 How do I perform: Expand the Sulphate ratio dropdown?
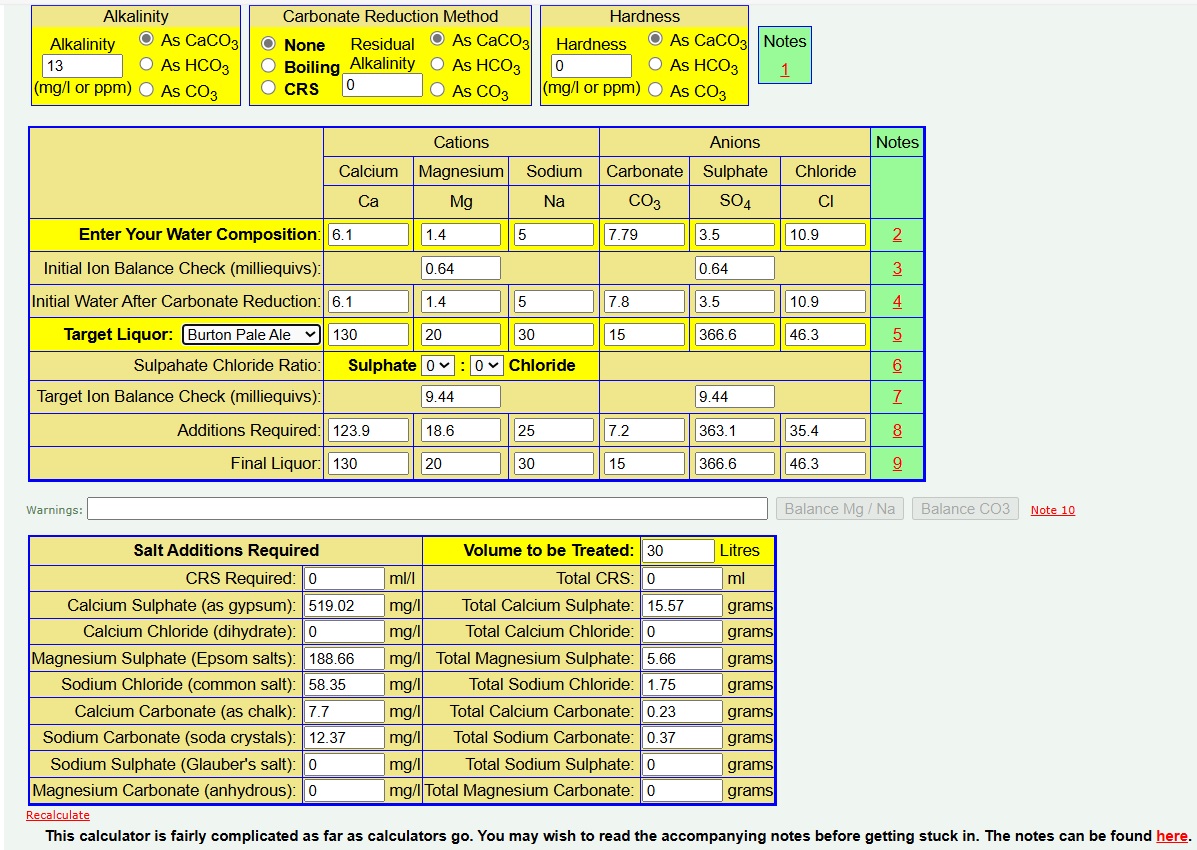coord(438,366)
